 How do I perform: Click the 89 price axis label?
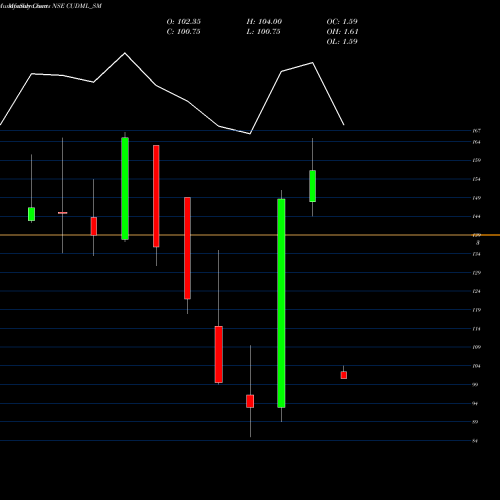(475, 422)
